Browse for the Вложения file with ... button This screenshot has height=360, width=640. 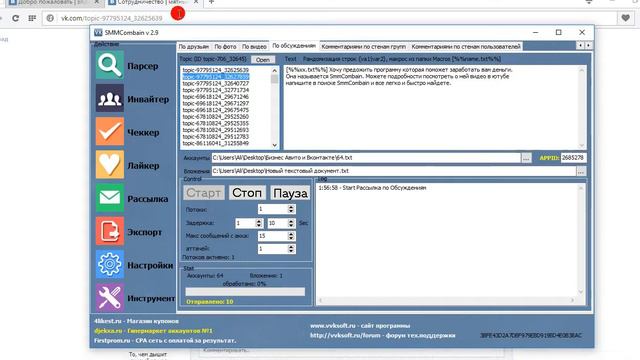(x=581, y=171)
